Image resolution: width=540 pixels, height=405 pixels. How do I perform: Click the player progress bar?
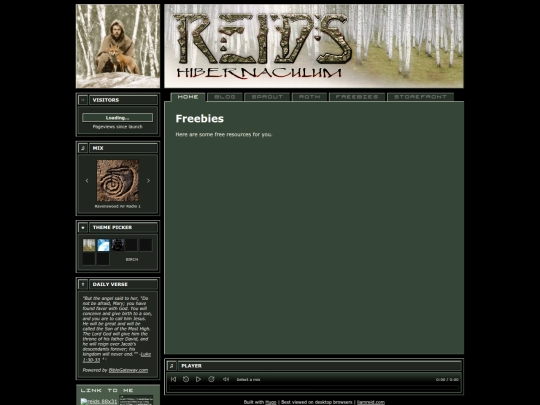coord(314,388)
